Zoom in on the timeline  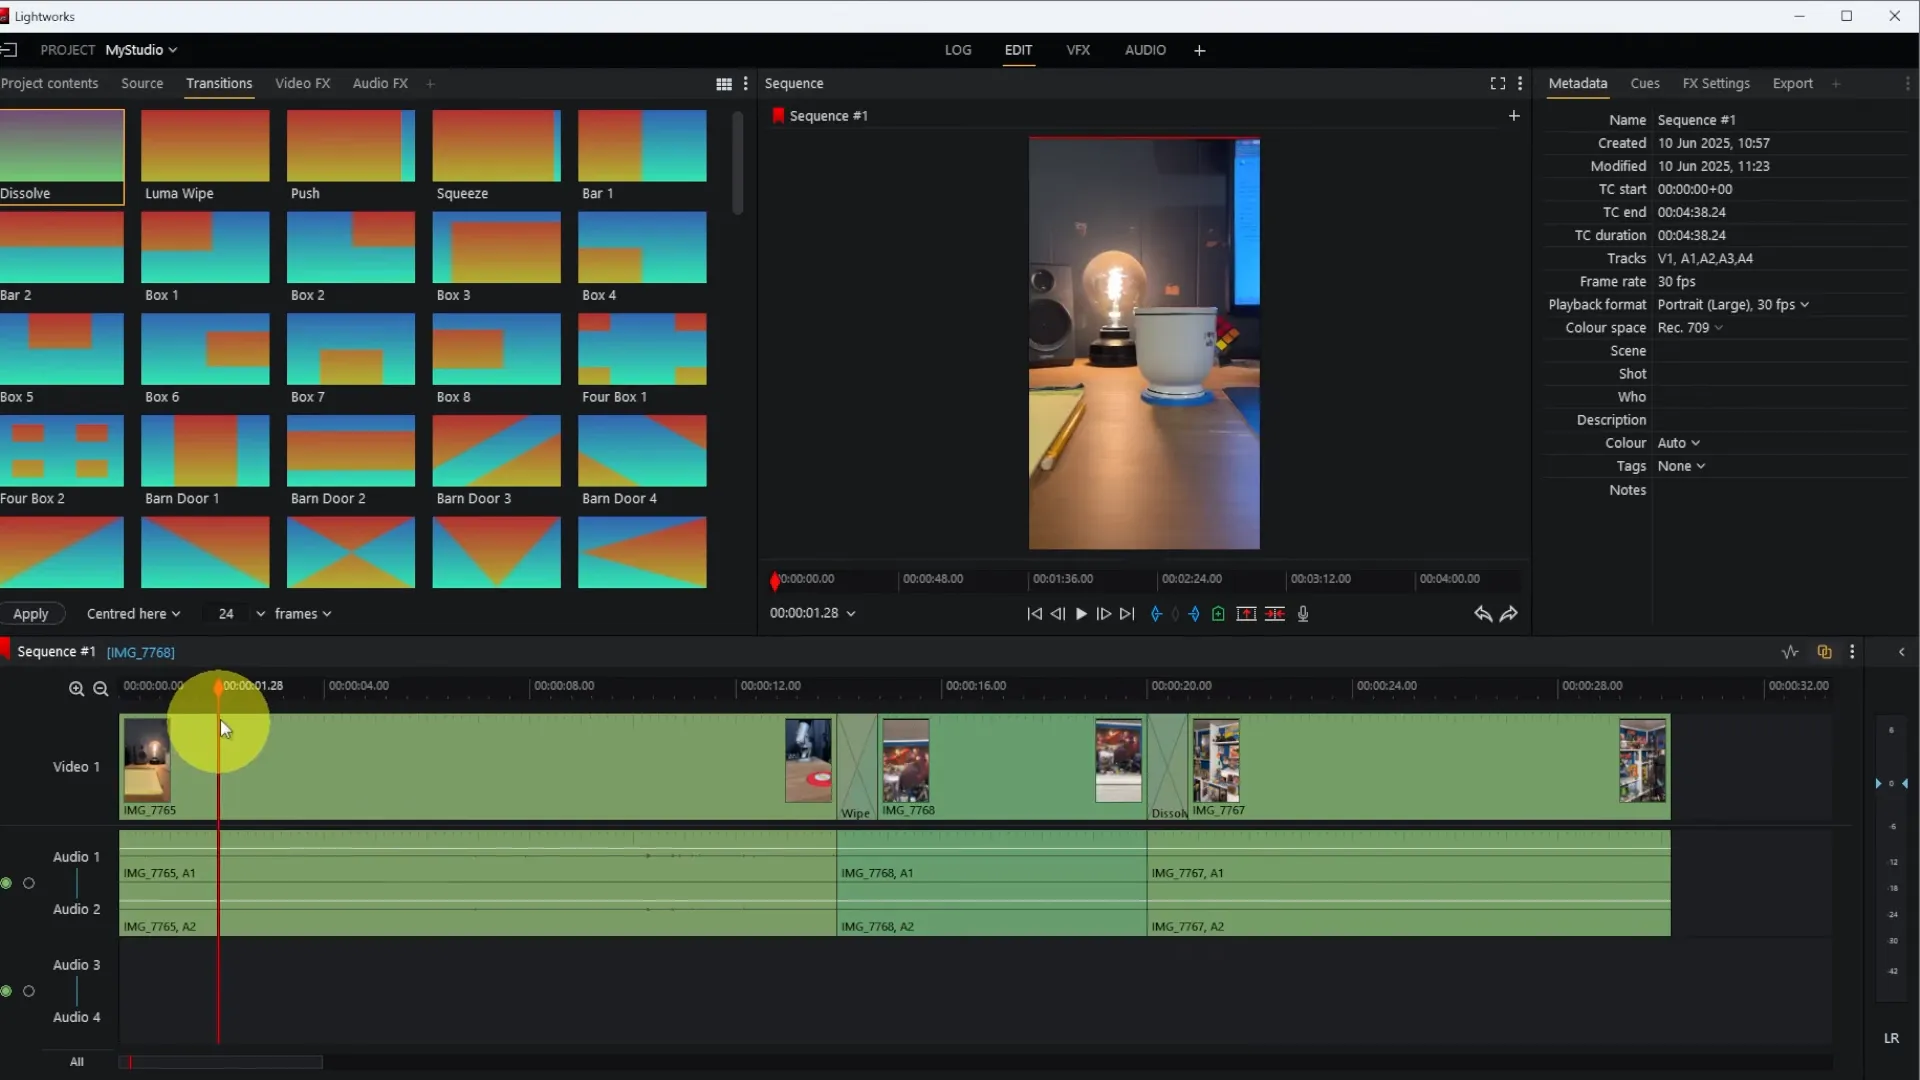(x=76, y=689)
